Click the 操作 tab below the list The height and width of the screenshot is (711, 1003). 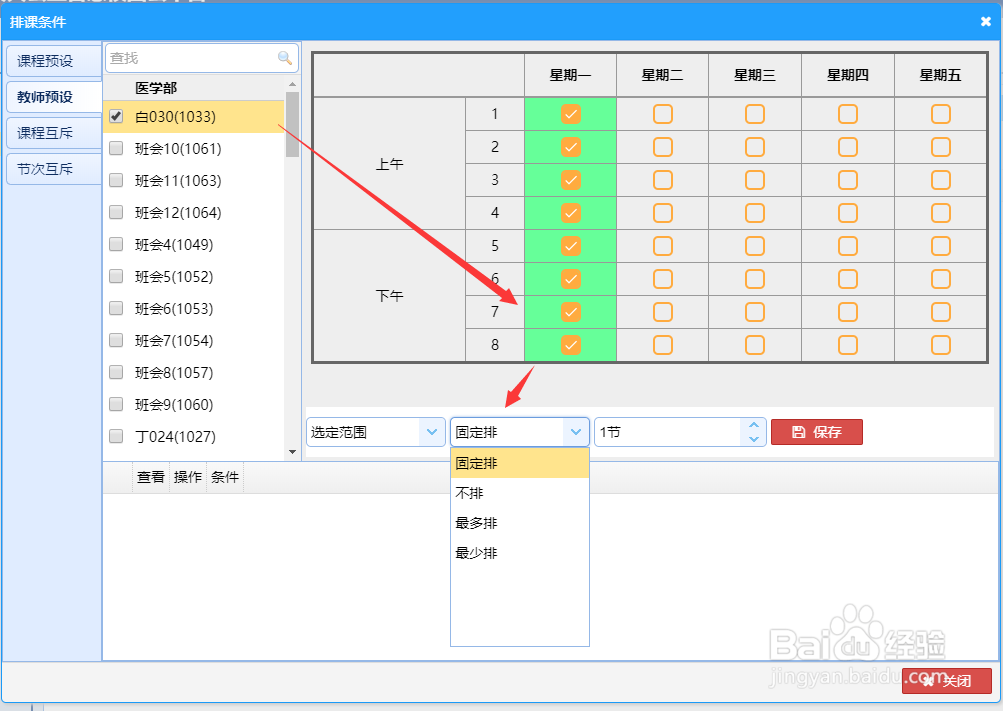click(x=187, y=476)
